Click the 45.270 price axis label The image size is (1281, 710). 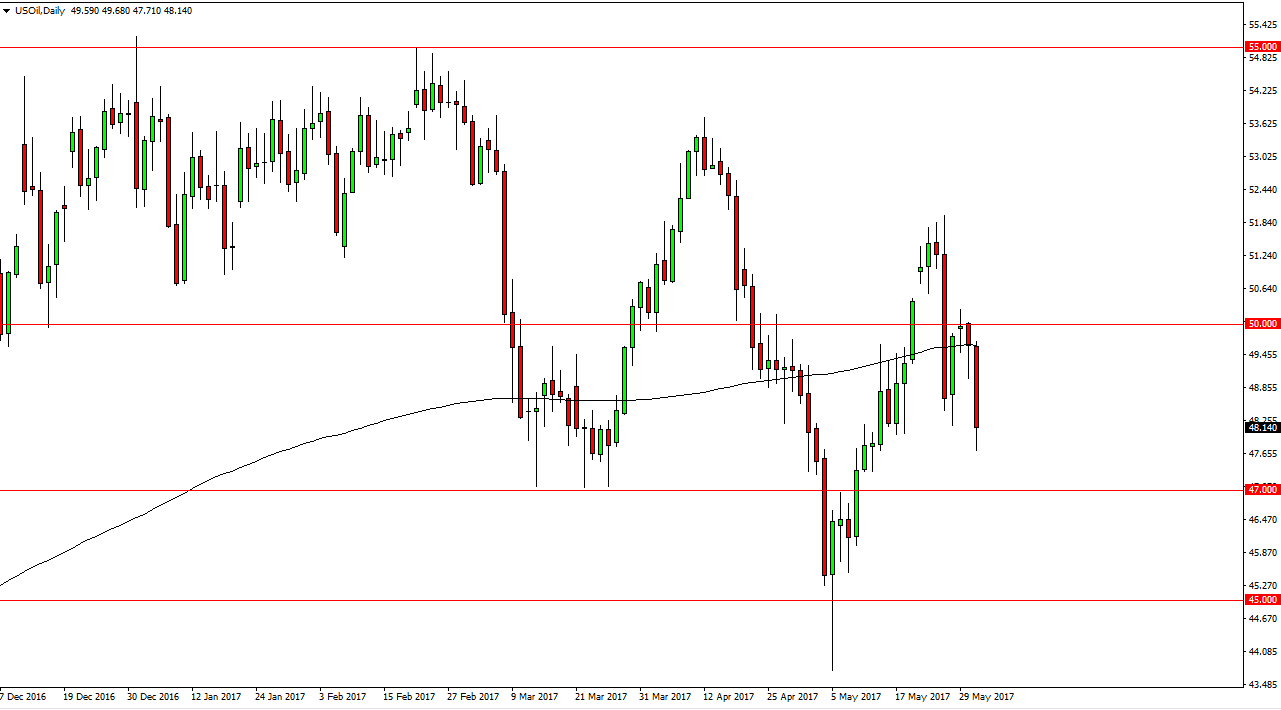[x=1262, y=586]
